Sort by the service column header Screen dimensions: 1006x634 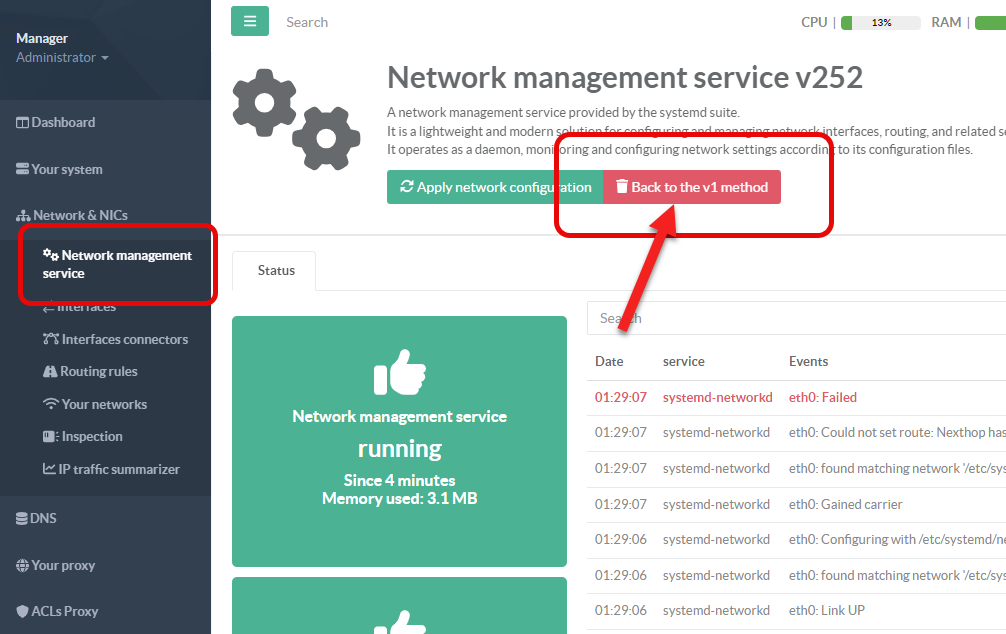(683, 361)
